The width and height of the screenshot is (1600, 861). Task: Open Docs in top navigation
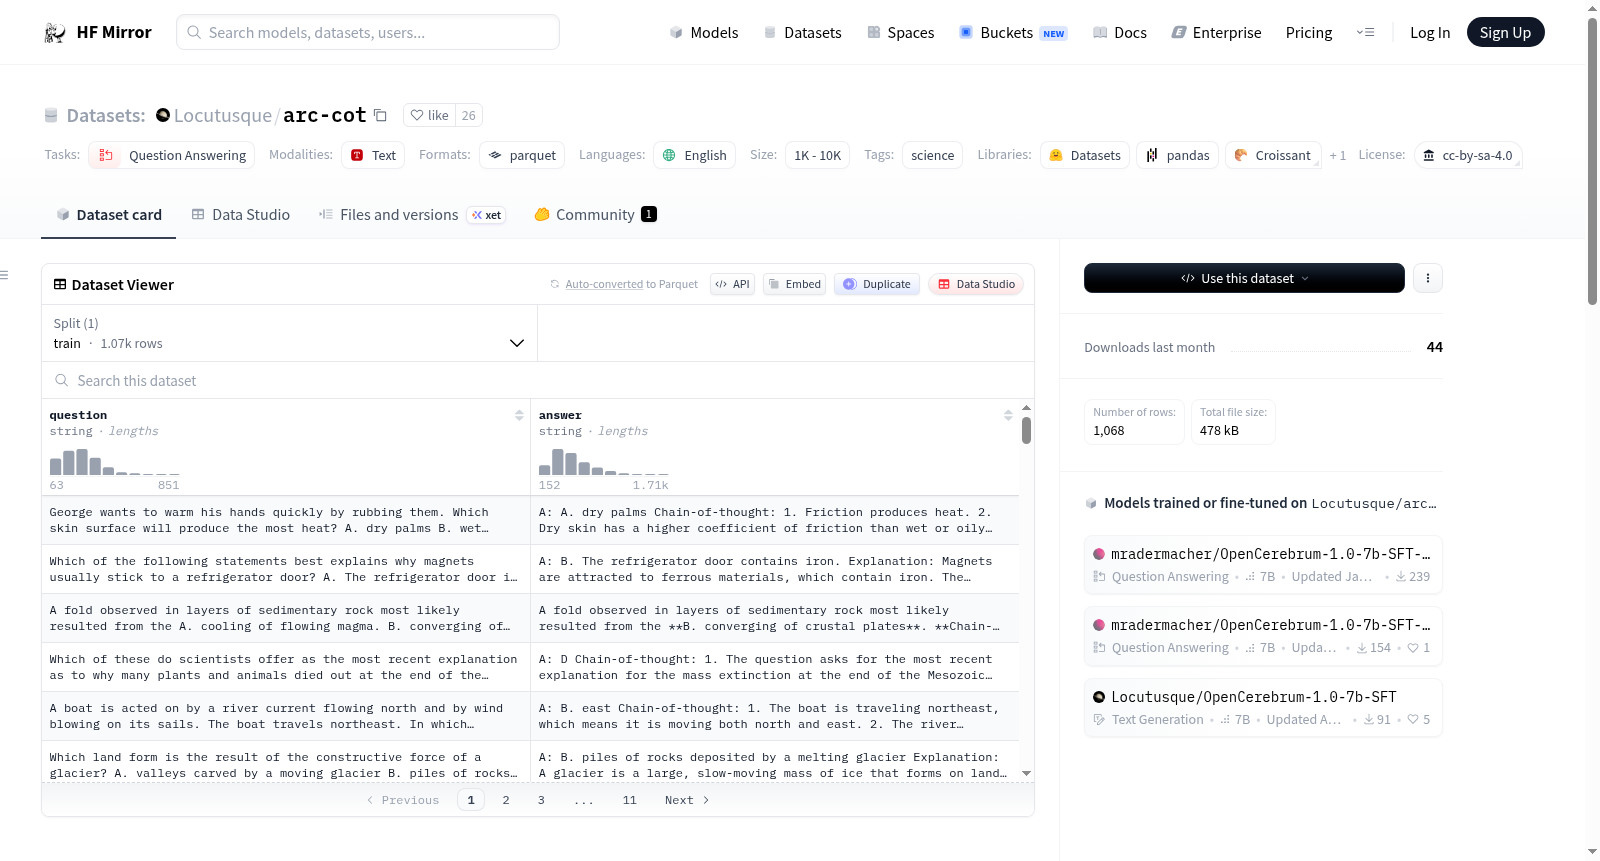[x=1119, y=33]
